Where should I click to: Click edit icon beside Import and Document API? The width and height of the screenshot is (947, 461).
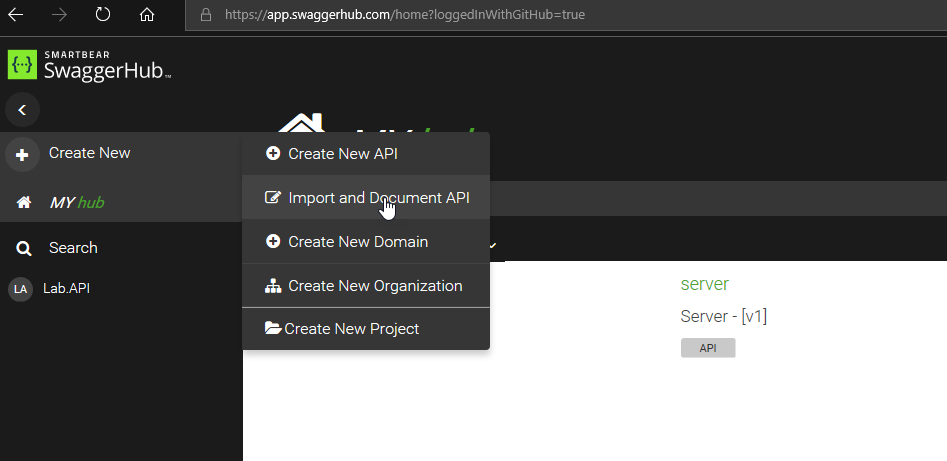pyautogui.click(x=273, y=198)
